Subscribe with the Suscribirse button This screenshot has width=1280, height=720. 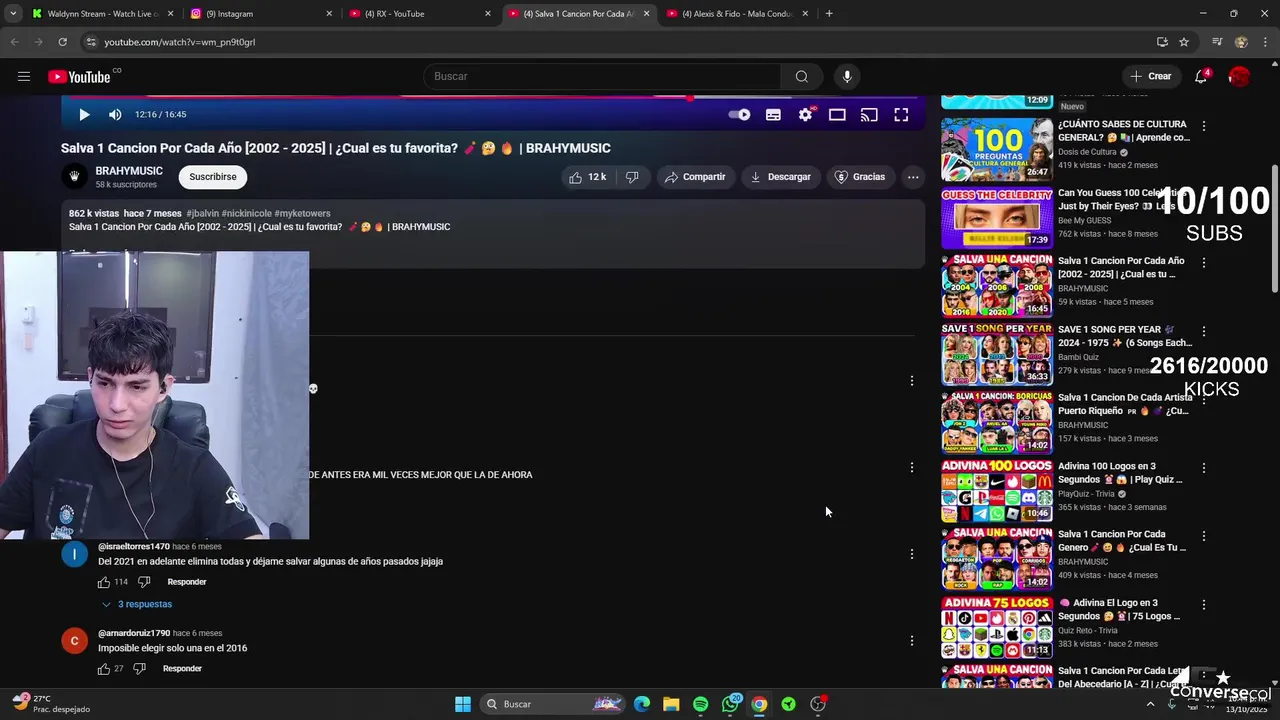point(213,177)
